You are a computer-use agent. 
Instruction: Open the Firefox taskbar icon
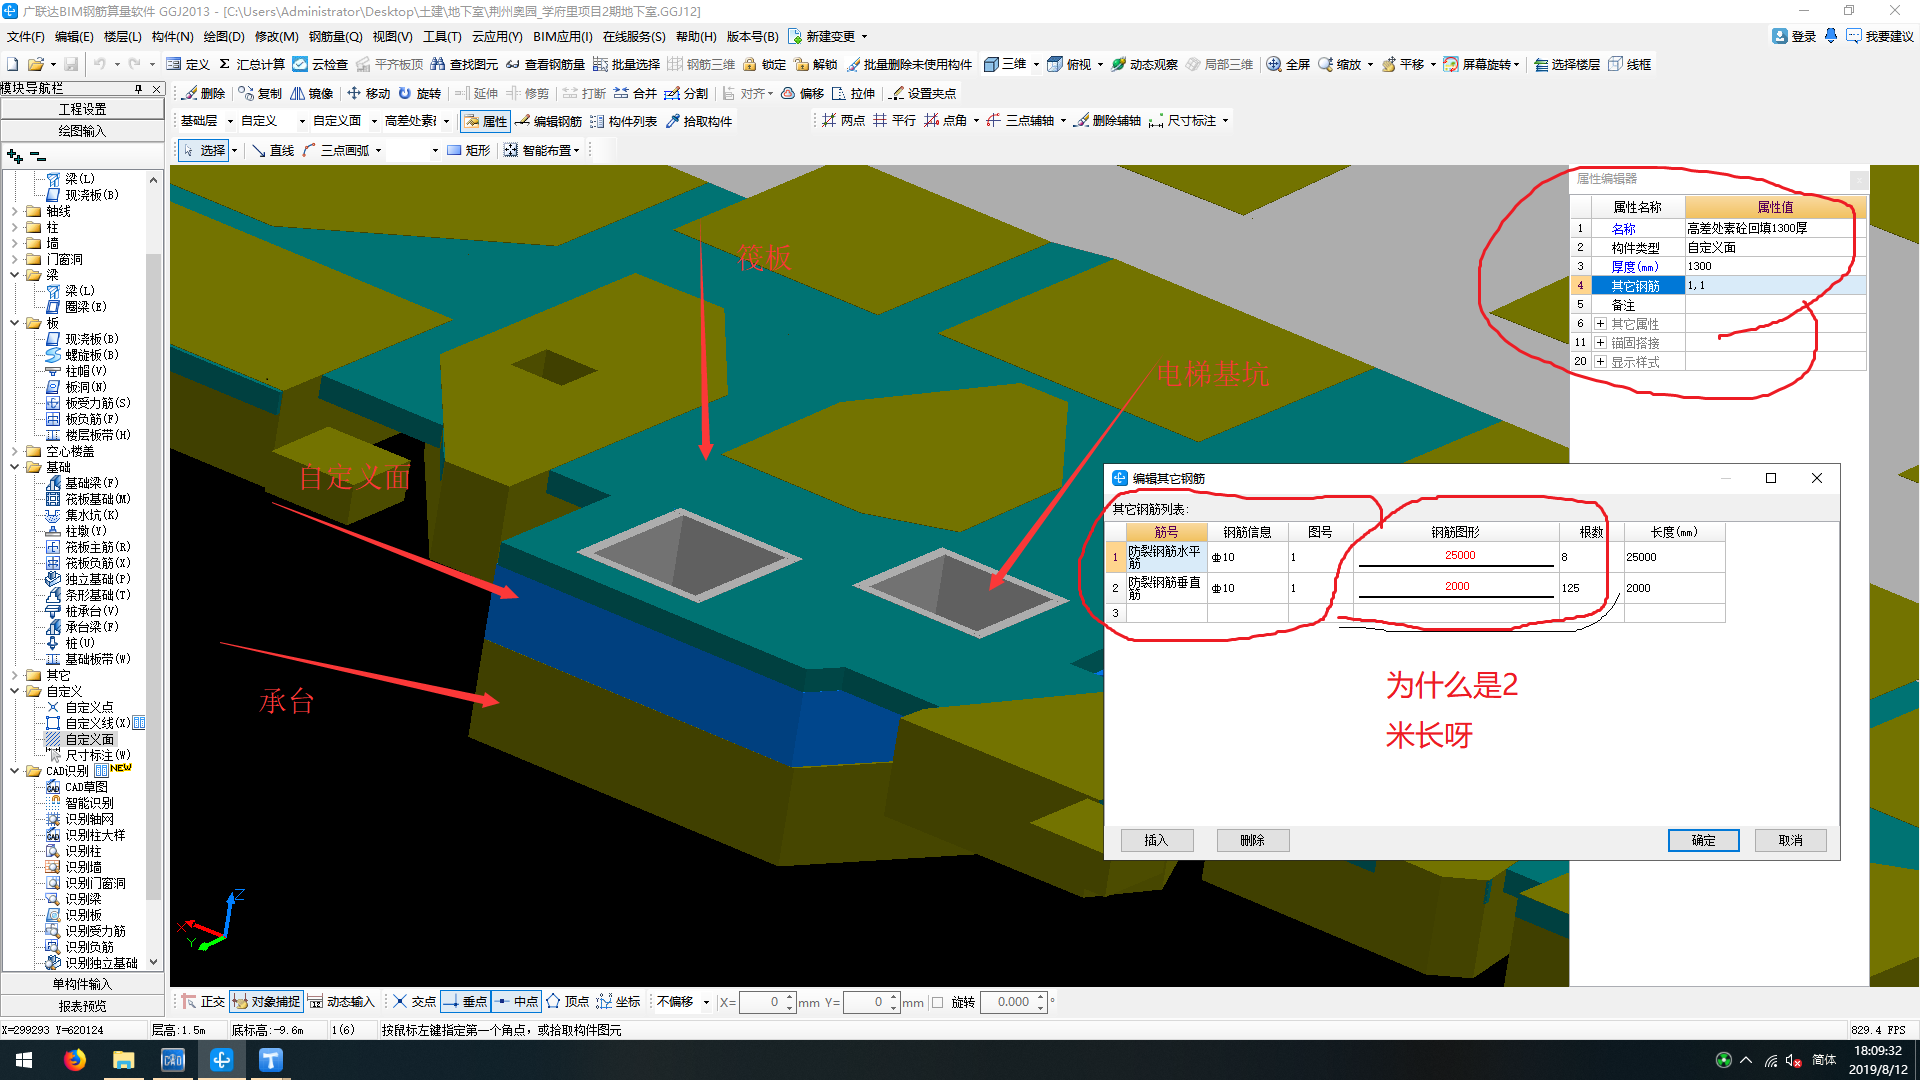[x=74, y=1060]
